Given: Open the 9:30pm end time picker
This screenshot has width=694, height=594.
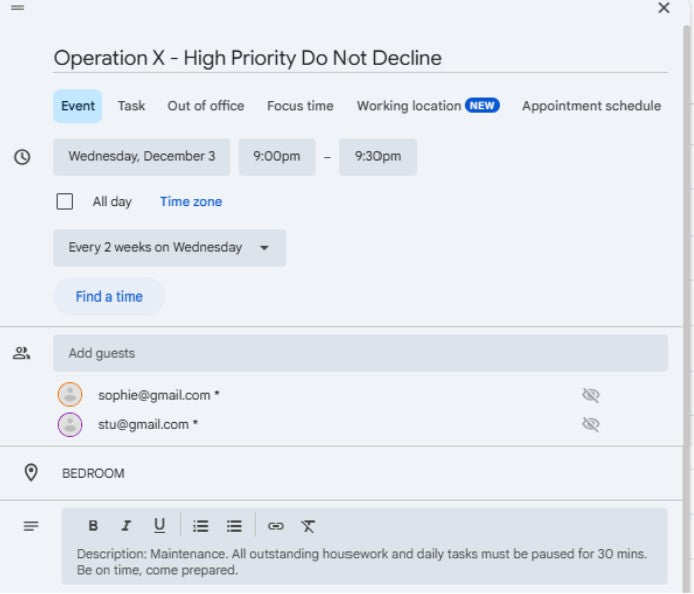Looking at the screenshot, I should [x=377, y=157].
